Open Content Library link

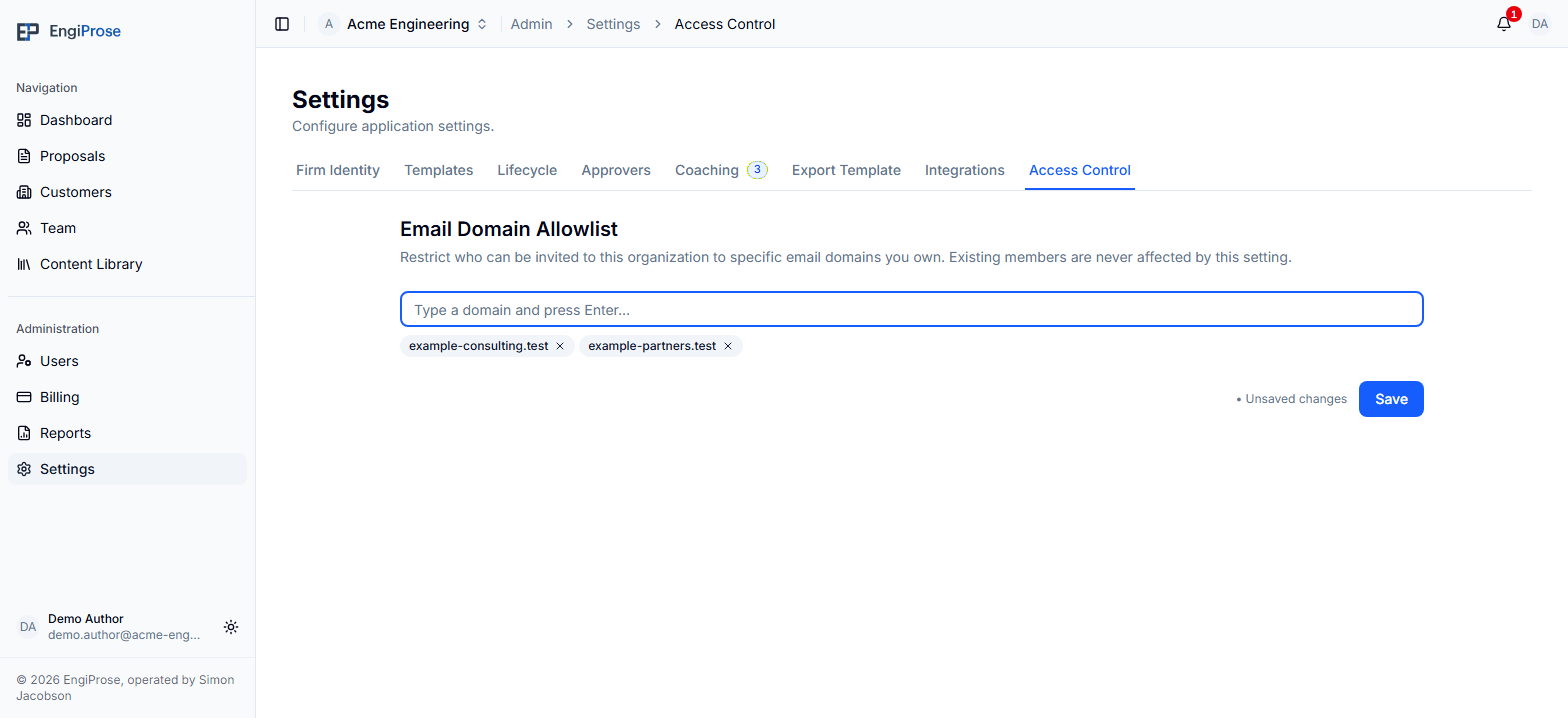[x=127, y=264]
